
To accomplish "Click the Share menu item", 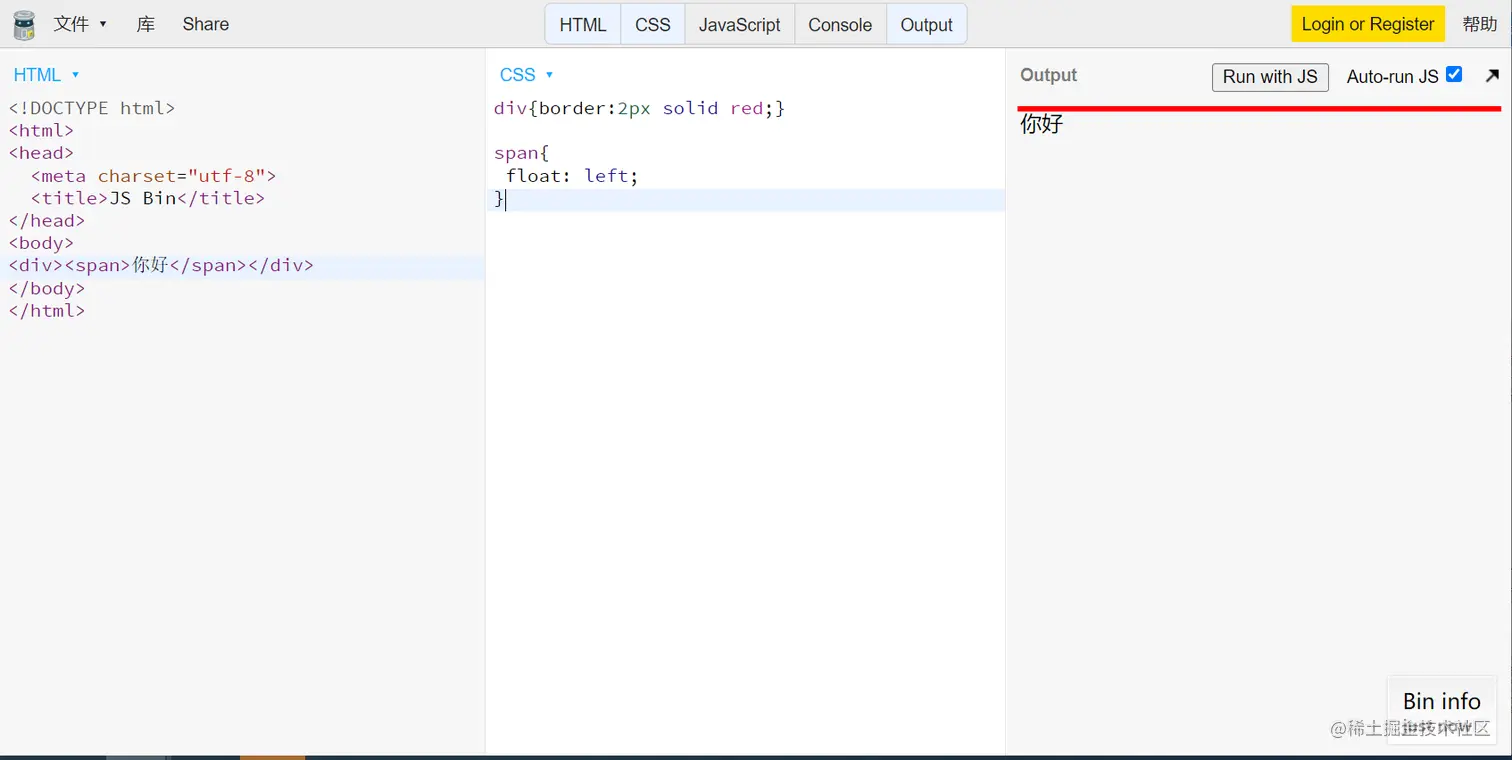I will (x=206, y=24).
